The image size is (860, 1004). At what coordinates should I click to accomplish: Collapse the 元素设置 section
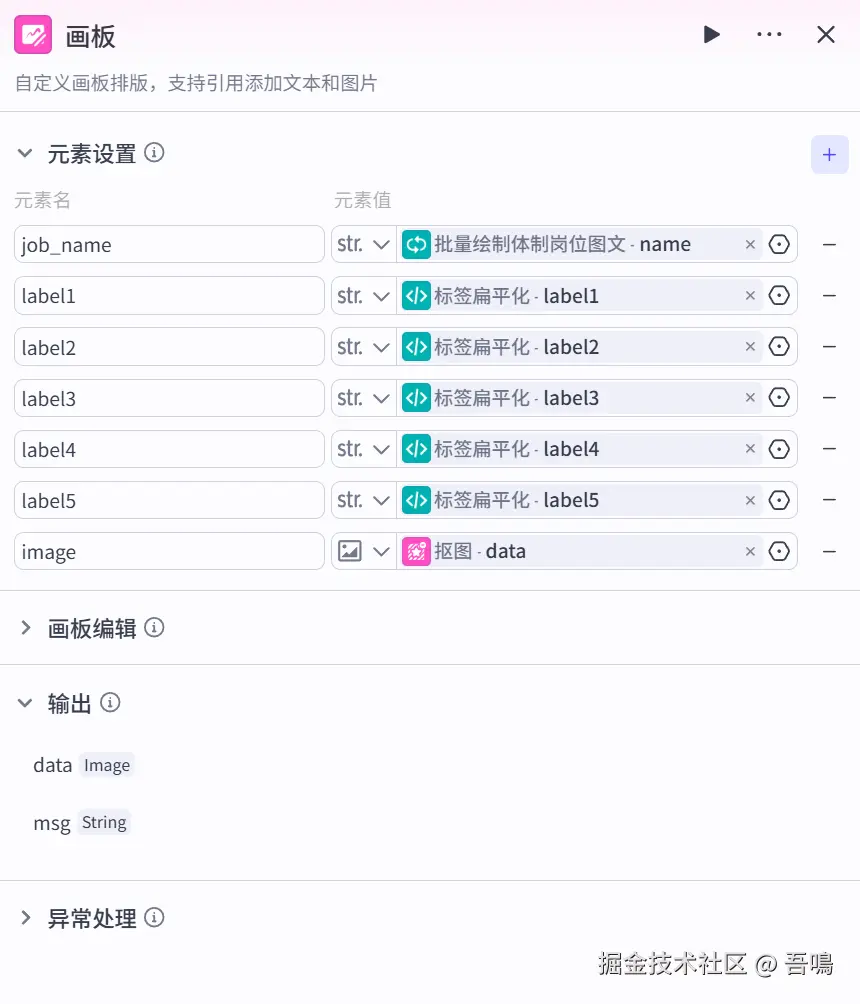click(26, 154)
